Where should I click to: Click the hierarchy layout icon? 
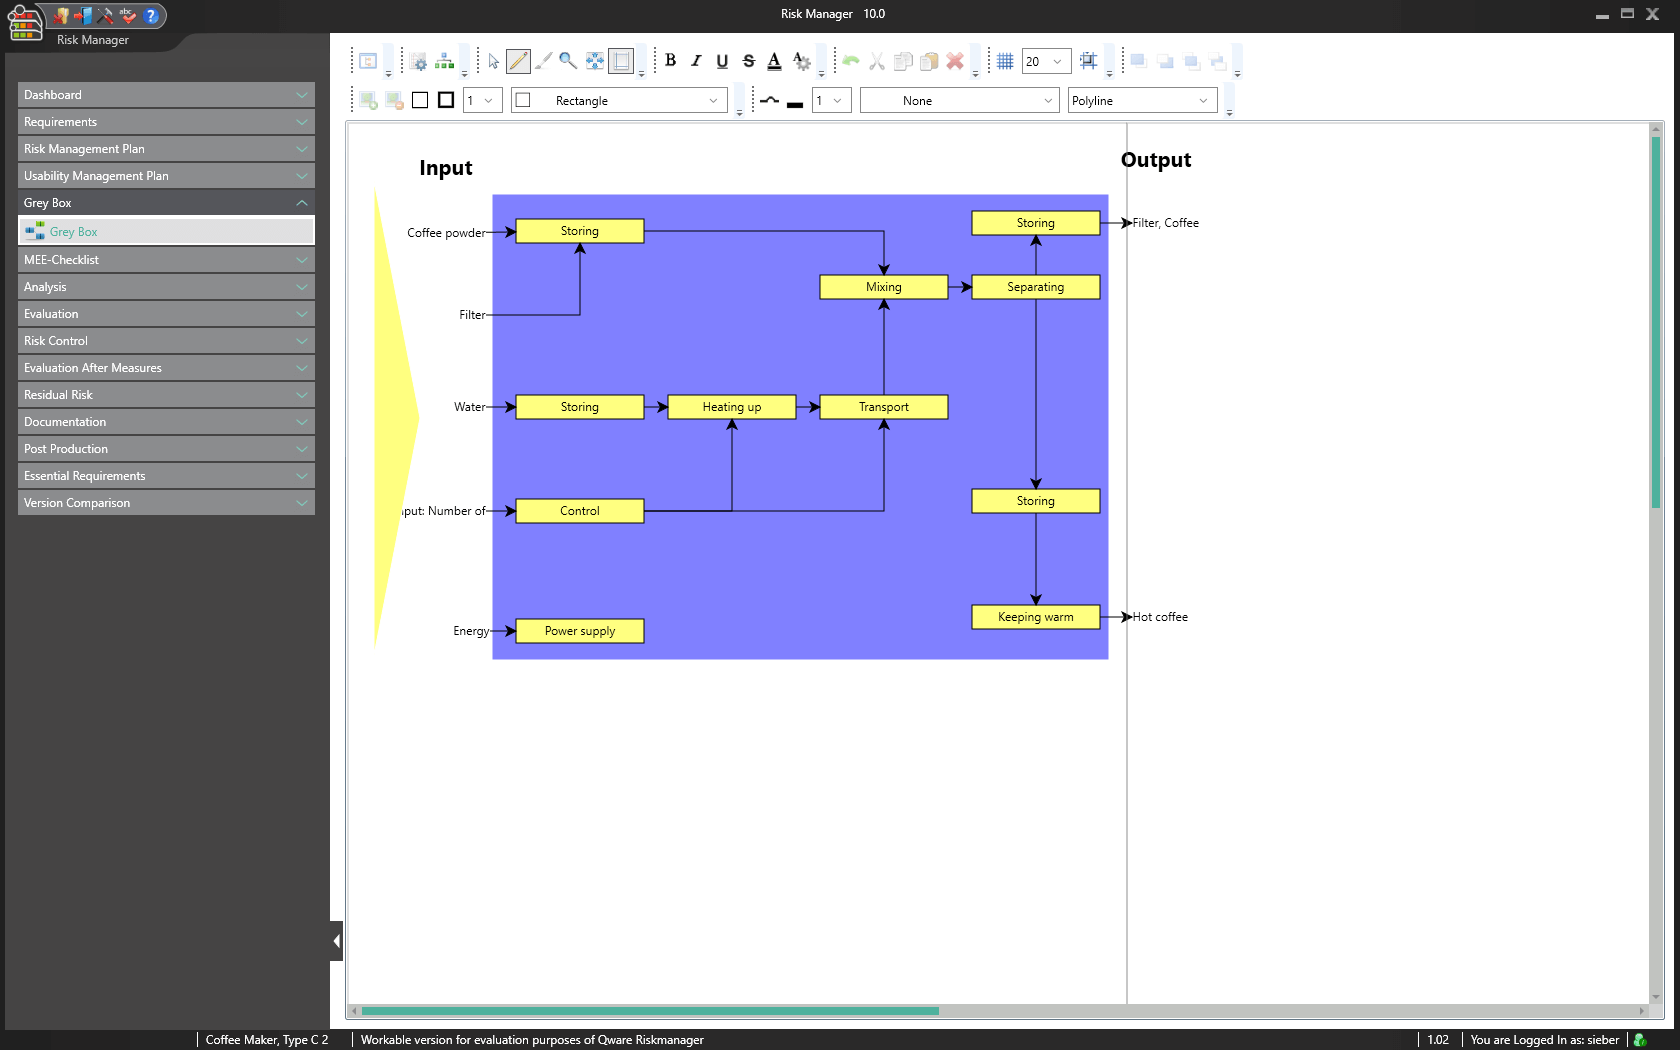[445, 61]
